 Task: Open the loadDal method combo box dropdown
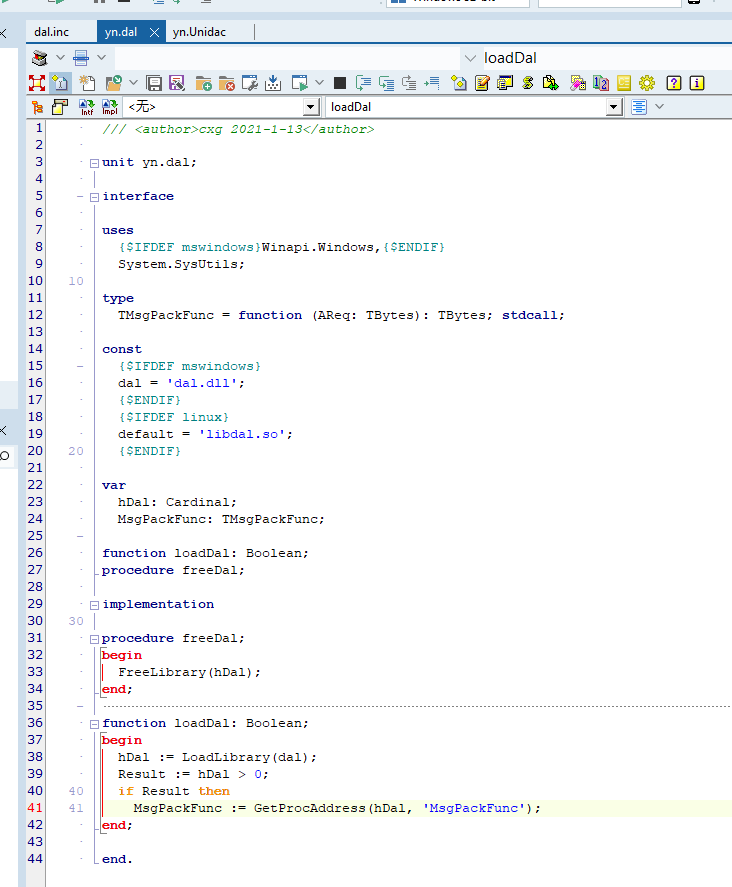pyautogui.click(x=614, y=107)
